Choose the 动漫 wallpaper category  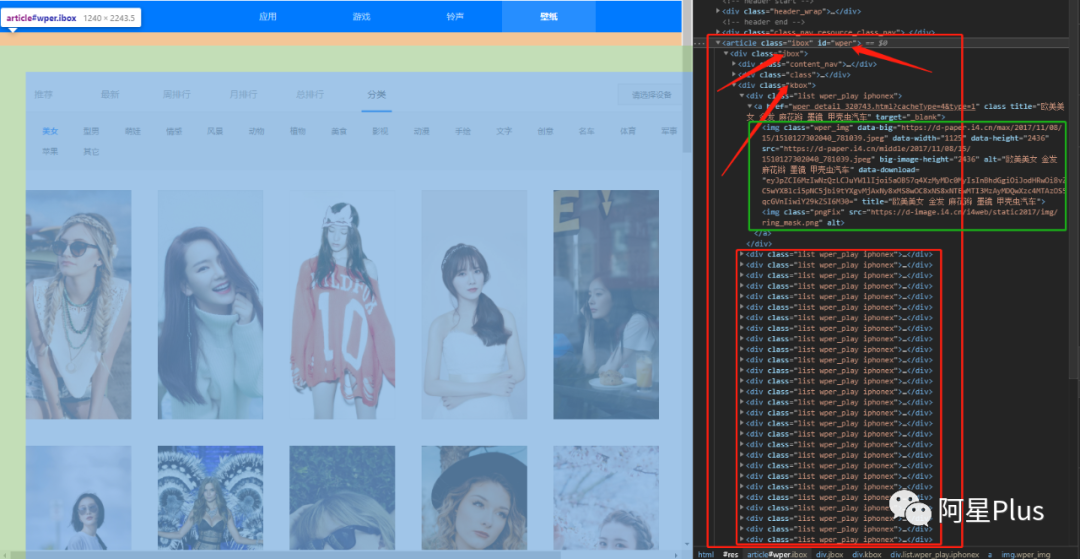coord(422,131)
